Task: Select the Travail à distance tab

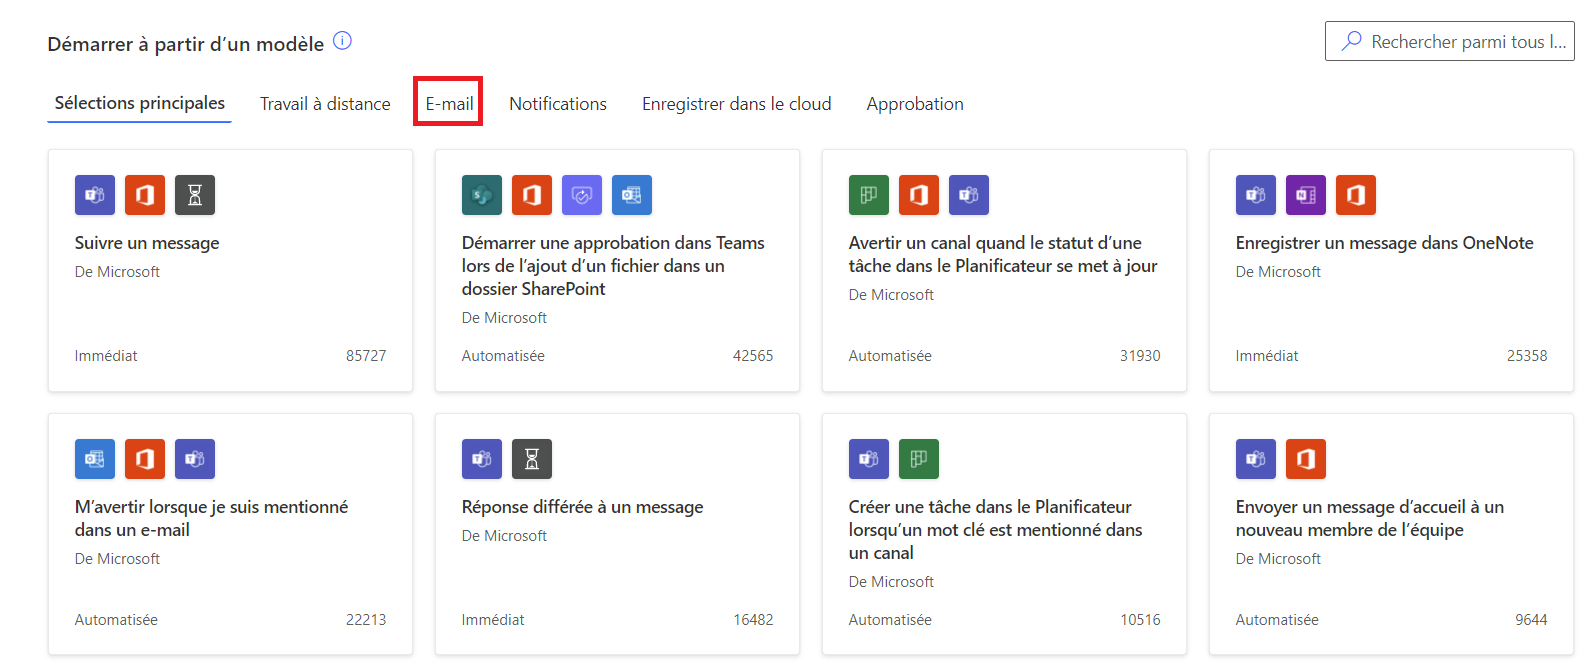Action: coord(325,104)
